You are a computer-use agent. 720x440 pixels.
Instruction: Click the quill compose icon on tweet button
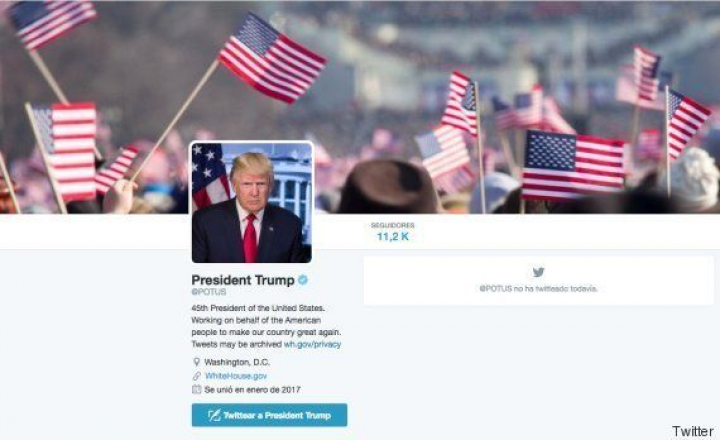pos(214,415)
